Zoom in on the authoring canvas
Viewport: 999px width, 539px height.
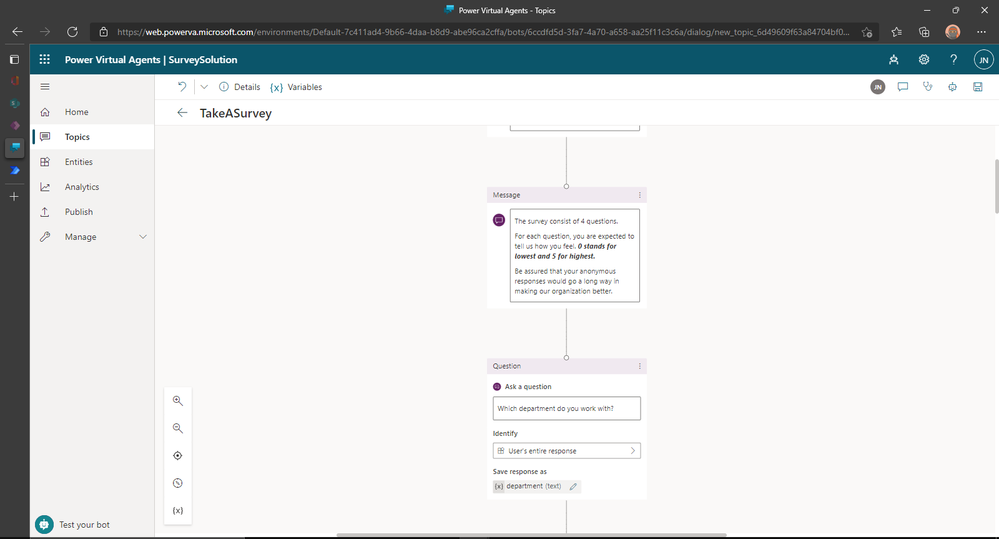click(178, 401)
